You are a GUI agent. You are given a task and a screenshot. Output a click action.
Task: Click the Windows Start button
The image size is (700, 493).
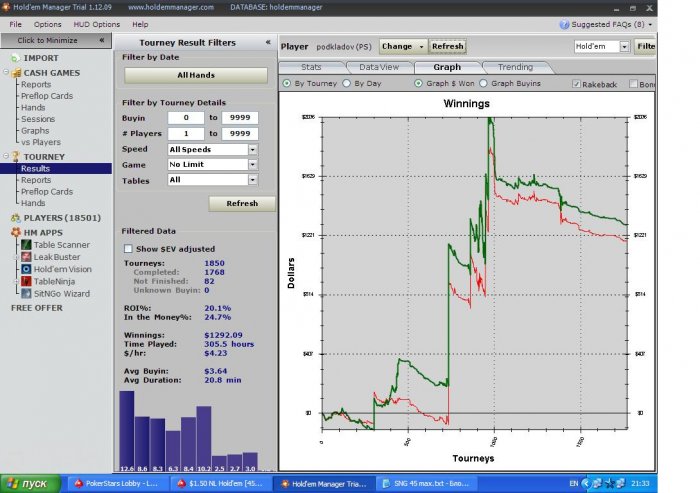(30, 484)
